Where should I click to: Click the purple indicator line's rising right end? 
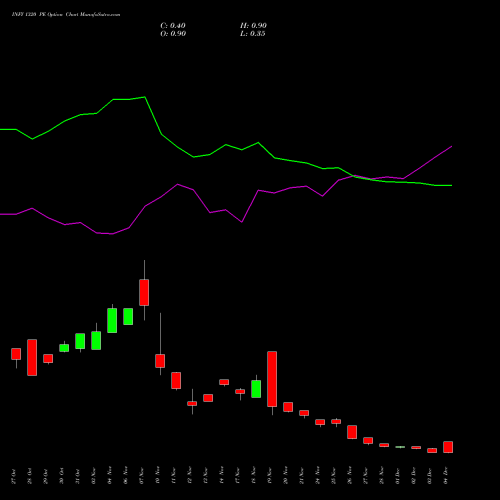pos(451,146)
